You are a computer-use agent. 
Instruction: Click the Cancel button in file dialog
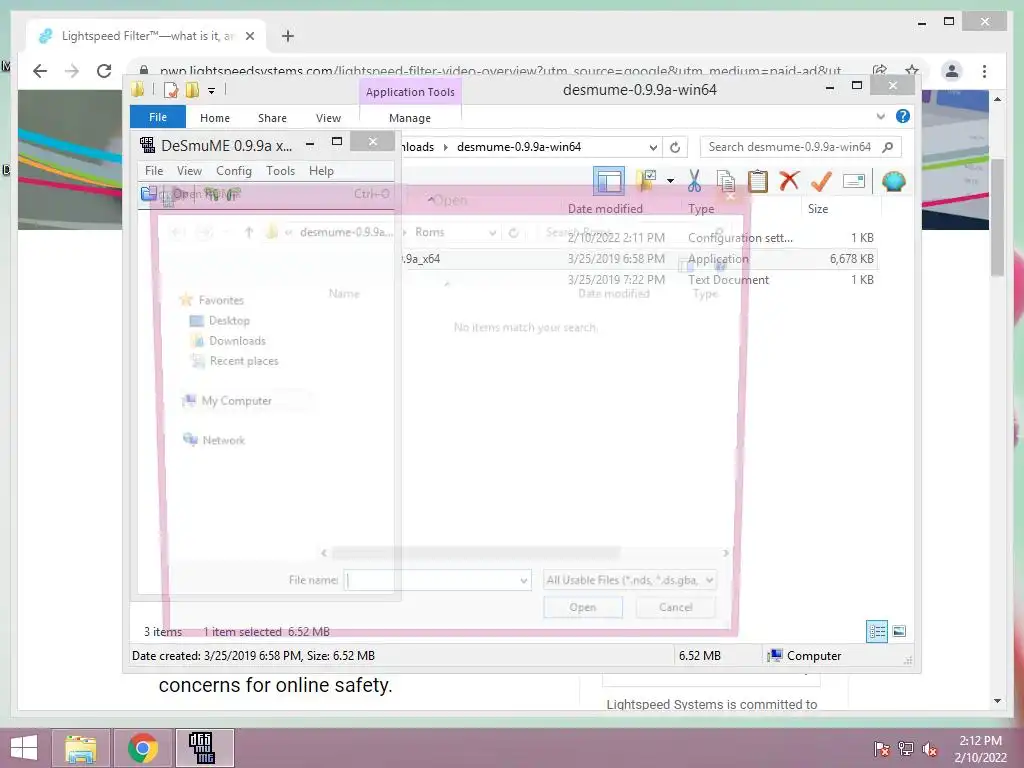676,607
